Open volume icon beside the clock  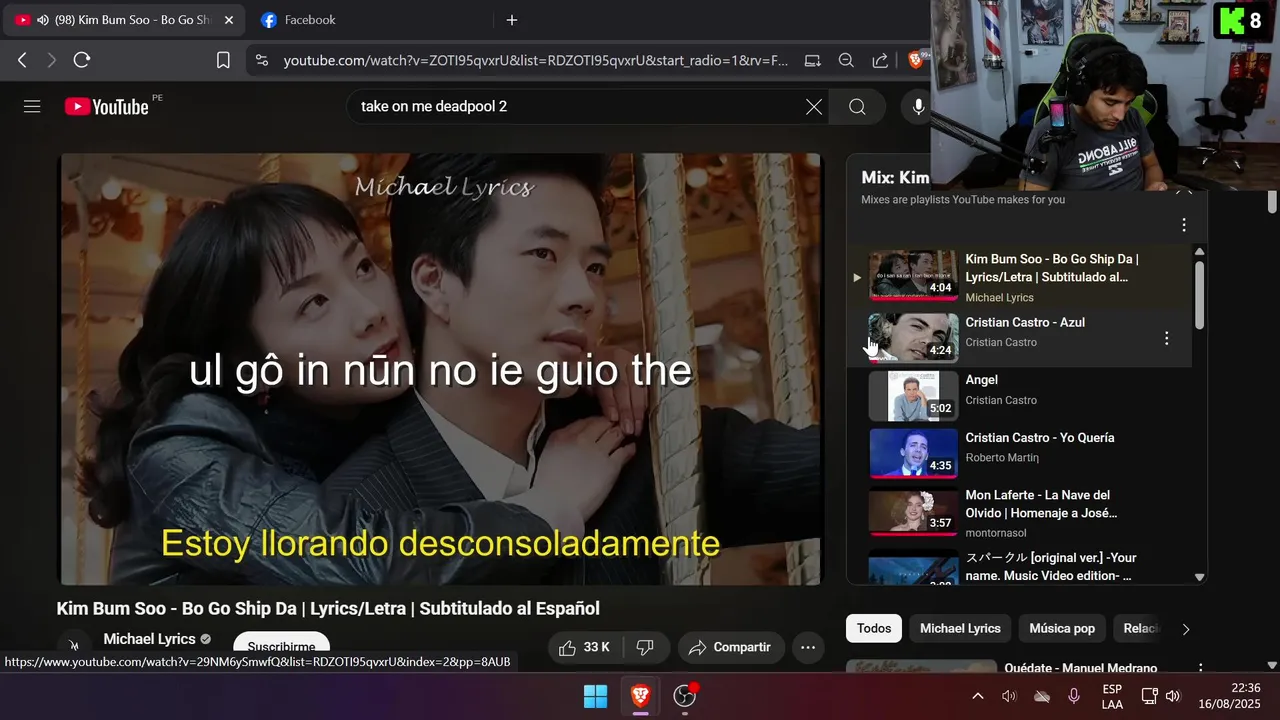pyautogui.click(x=1173, y=696)
